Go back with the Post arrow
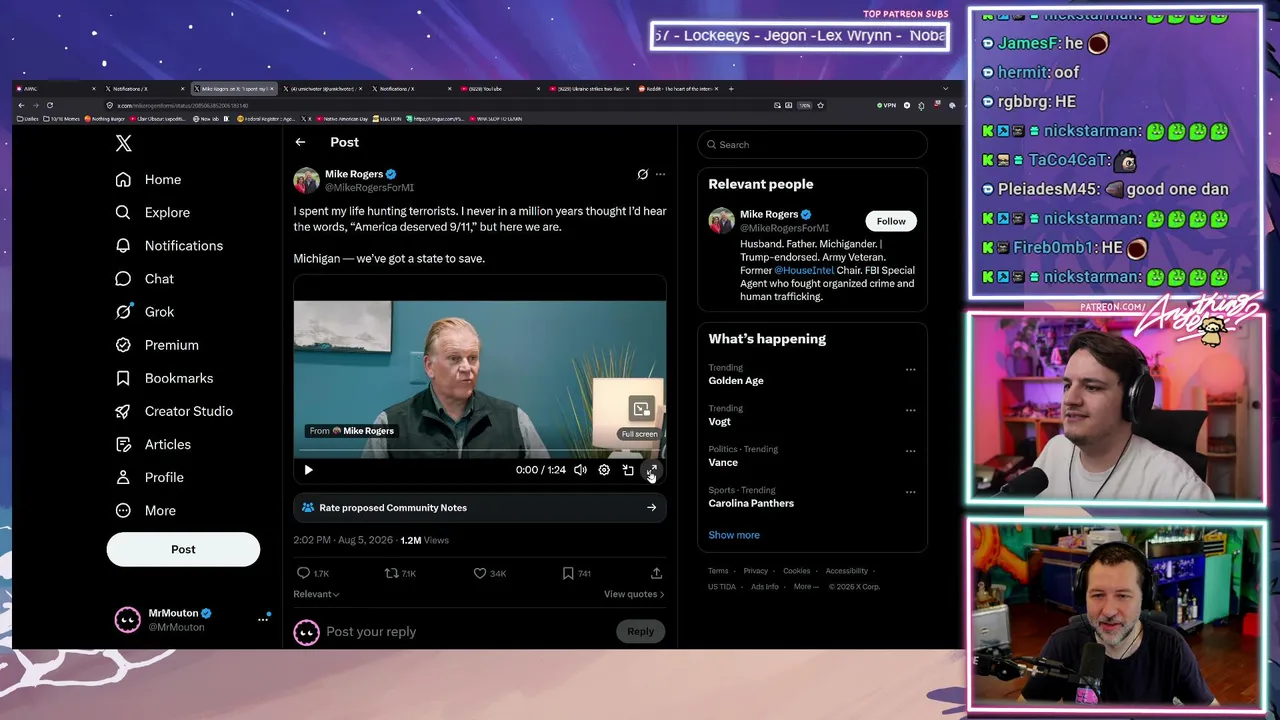Screen dimensions: 1280x720 click(x=300, y=142)
